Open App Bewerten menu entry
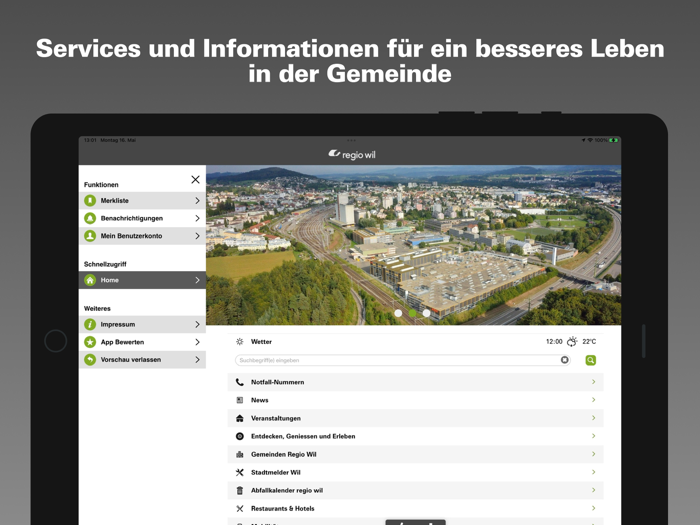This screenshot has width=700, height=525. [142, 342]
